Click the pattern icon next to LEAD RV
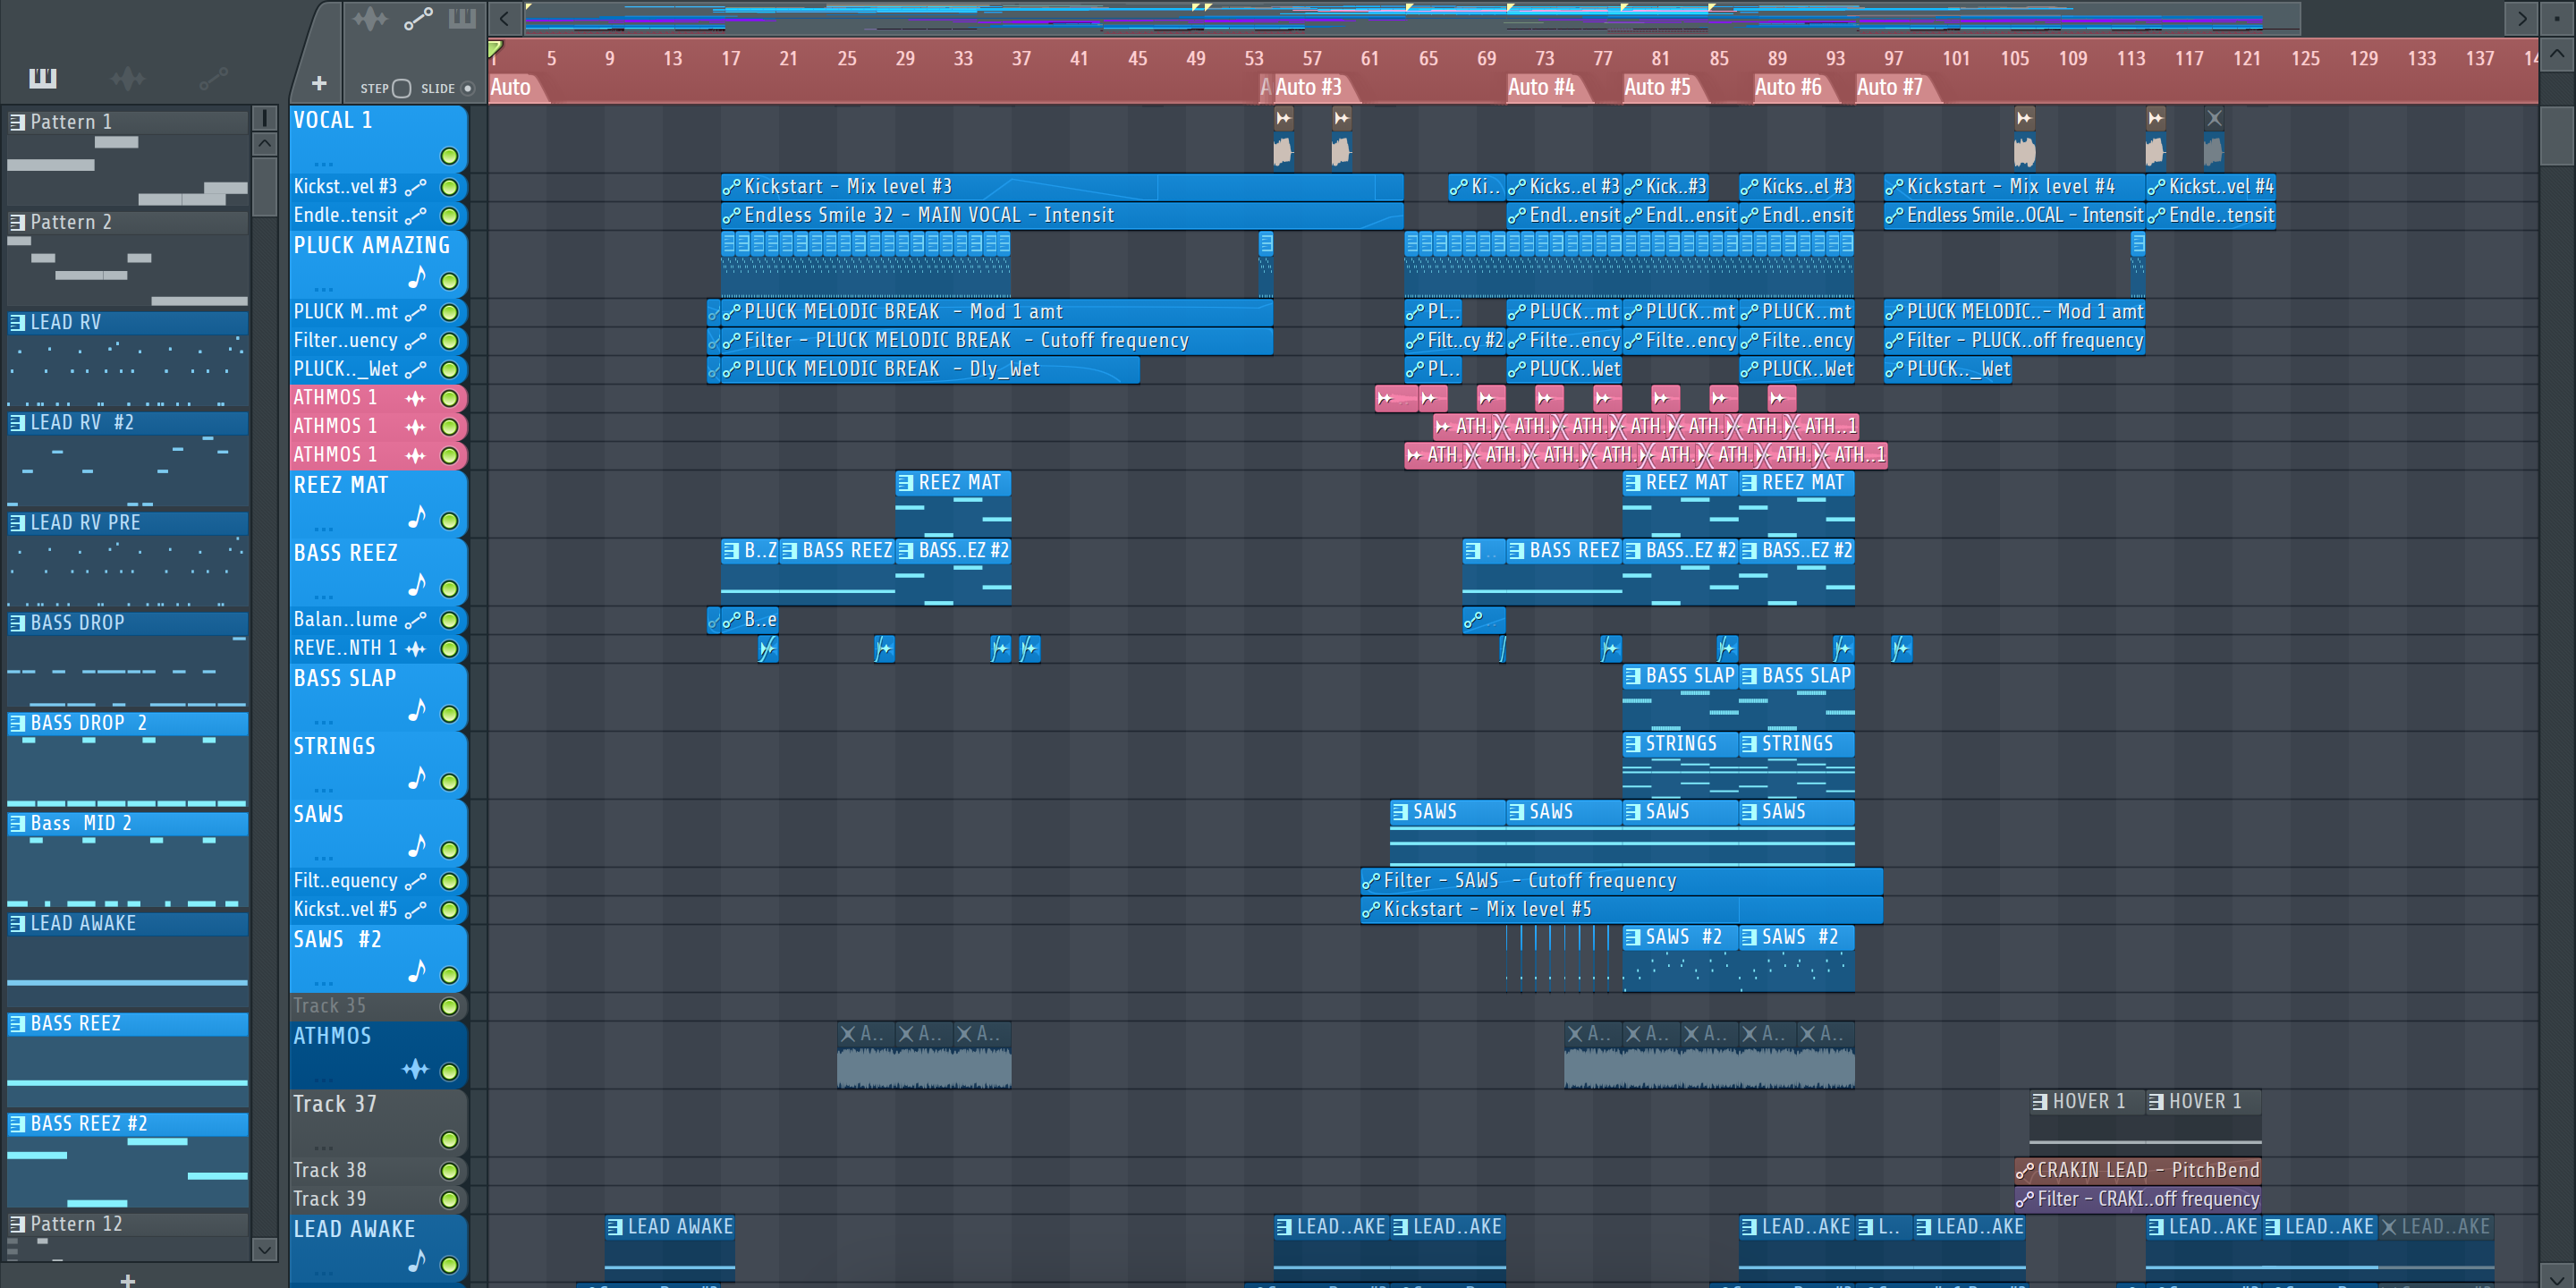Screen dimensions: 2576x1288 point(17,322)
